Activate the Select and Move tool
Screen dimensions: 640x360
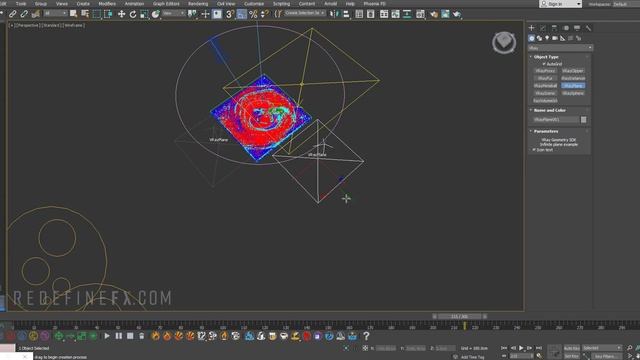(121, 14)
